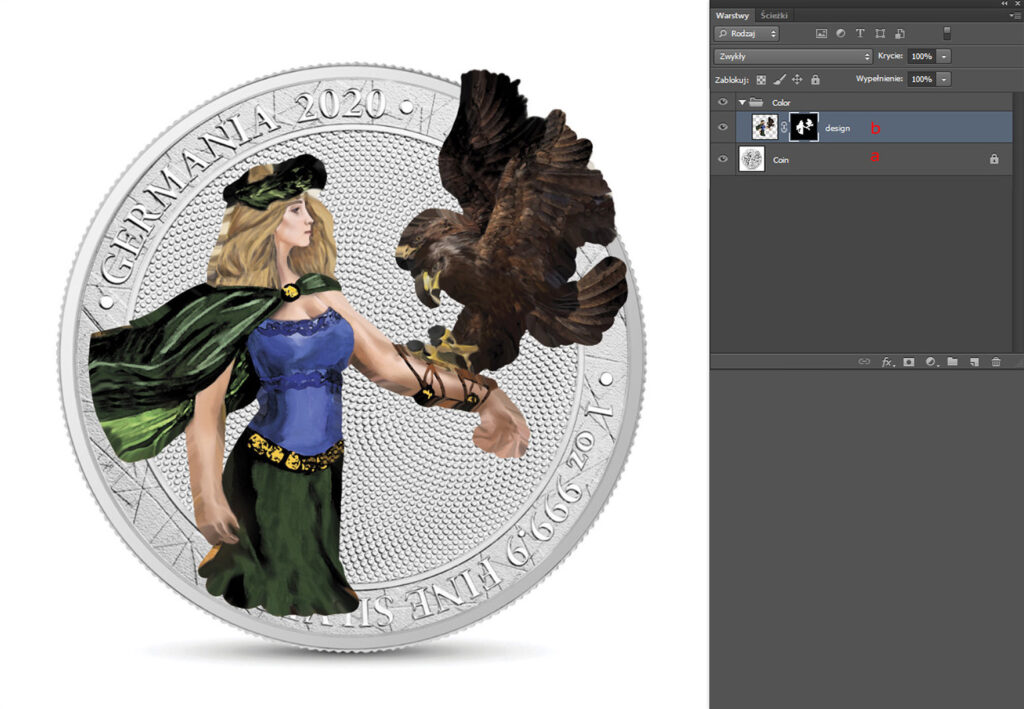Filter layers by adjustment layers icon
1024x709 pixels.
click(840, 33)
